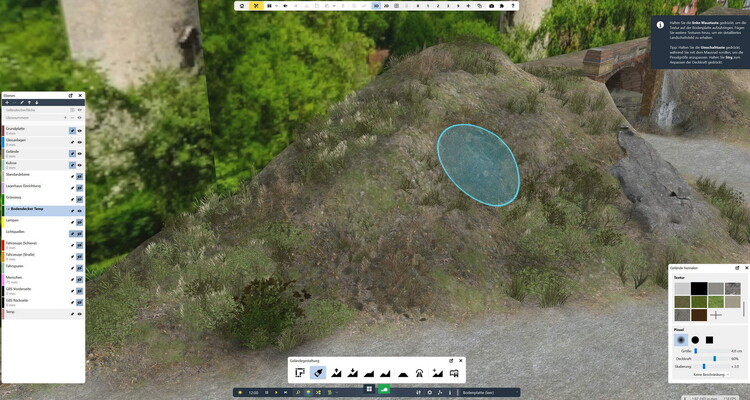Show the hidden Standardebene layer

(79, 177)
